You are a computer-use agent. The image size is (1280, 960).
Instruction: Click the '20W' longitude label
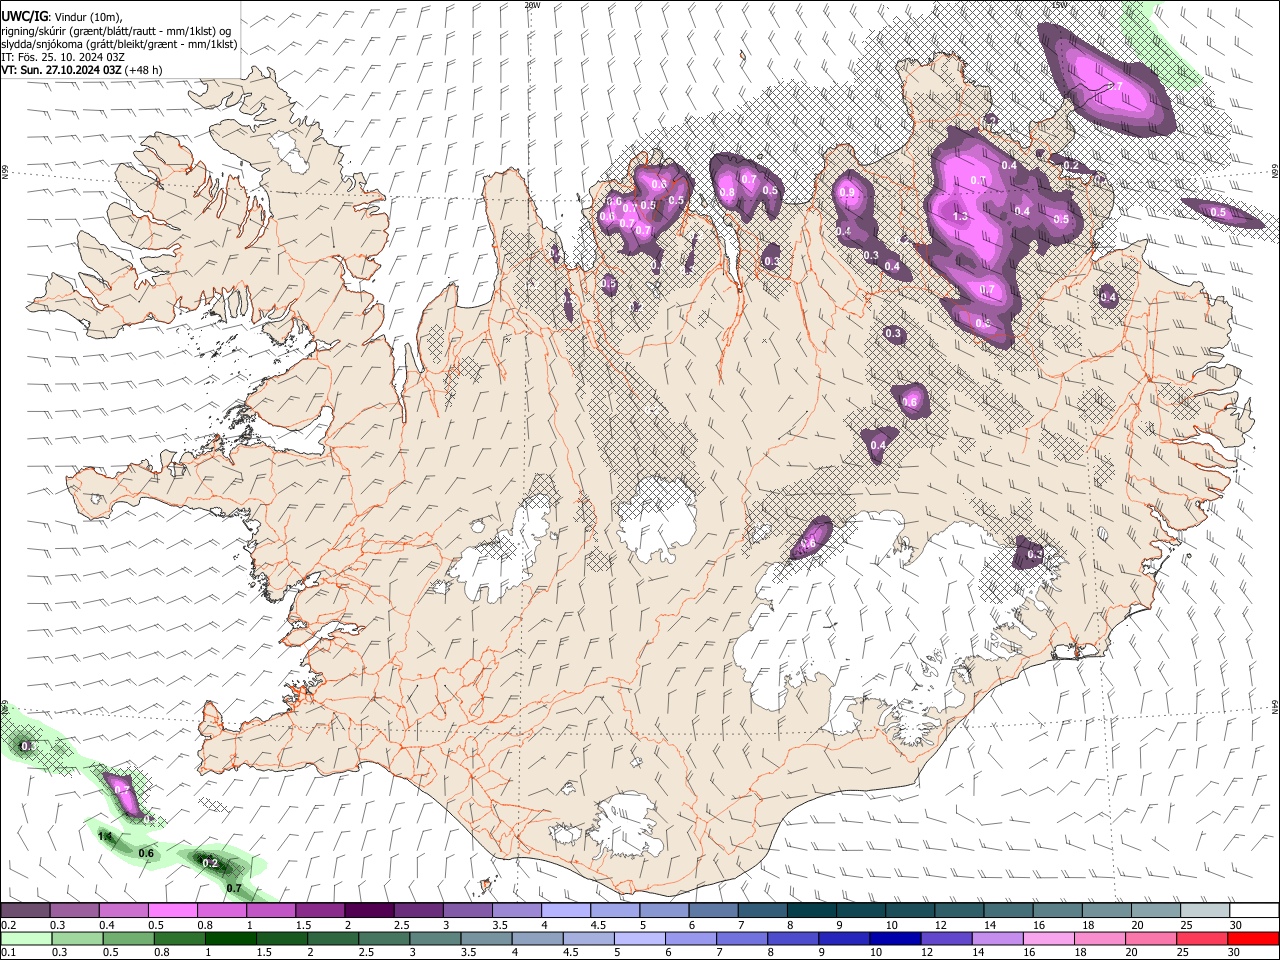click(532, 5)
